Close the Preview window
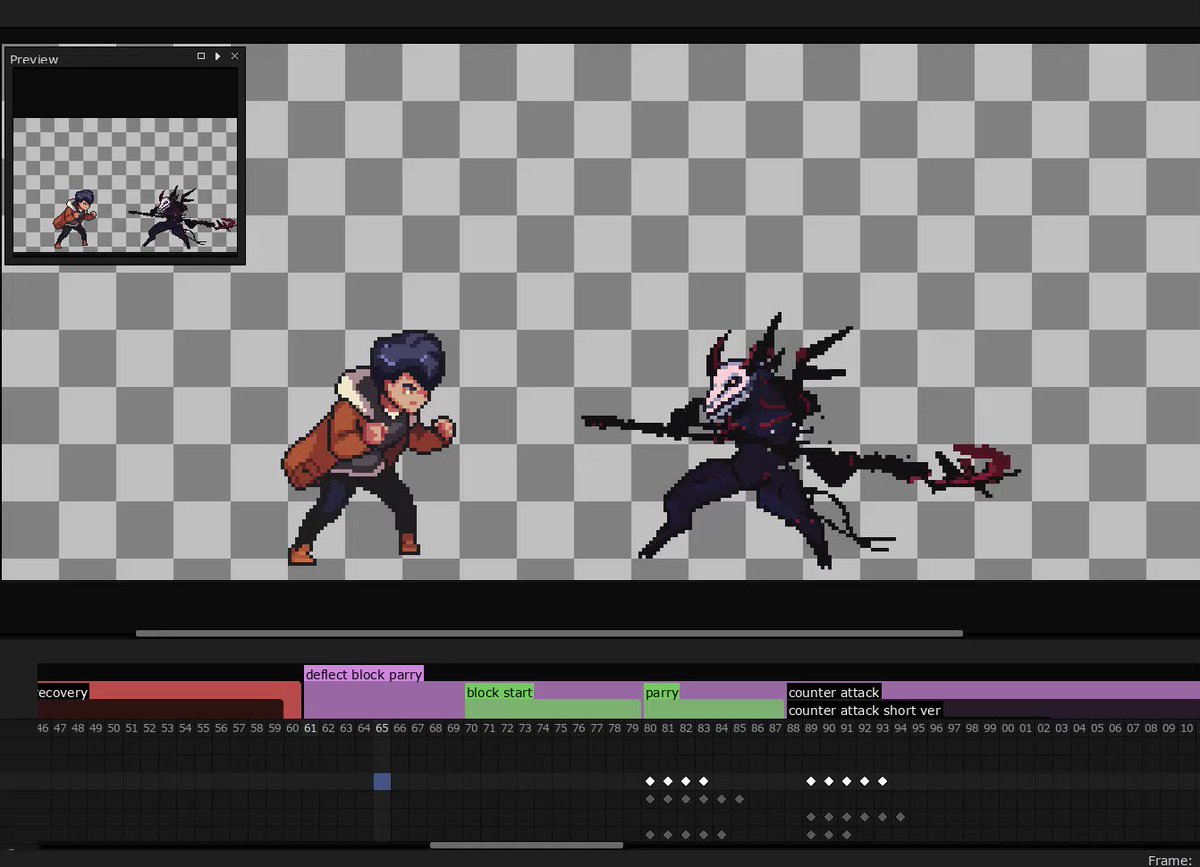 click(x=235, y=57)
